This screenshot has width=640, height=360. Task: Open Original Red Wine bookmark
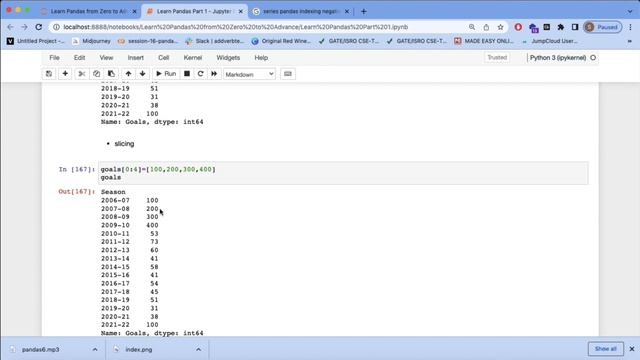(281, 41)
